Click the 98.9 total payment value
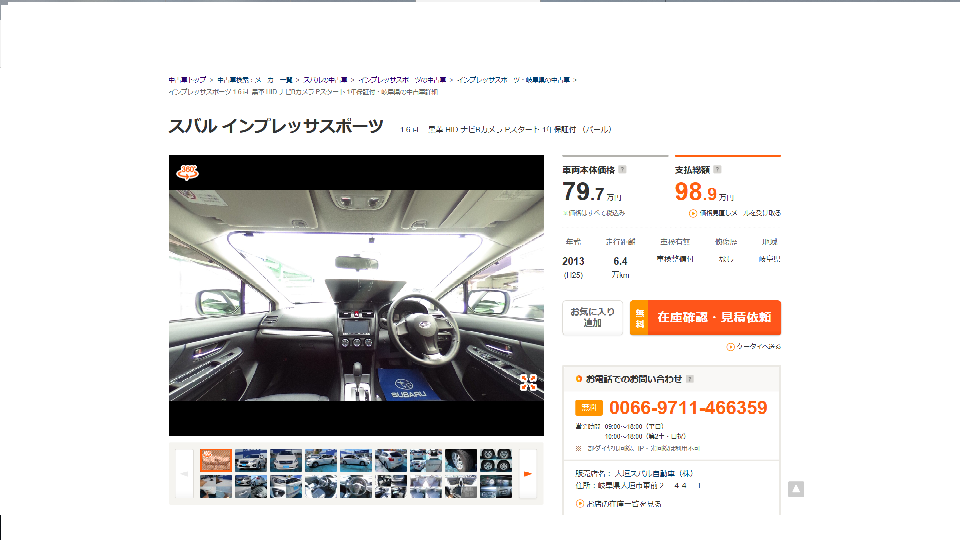 click(x=696, y=192)
